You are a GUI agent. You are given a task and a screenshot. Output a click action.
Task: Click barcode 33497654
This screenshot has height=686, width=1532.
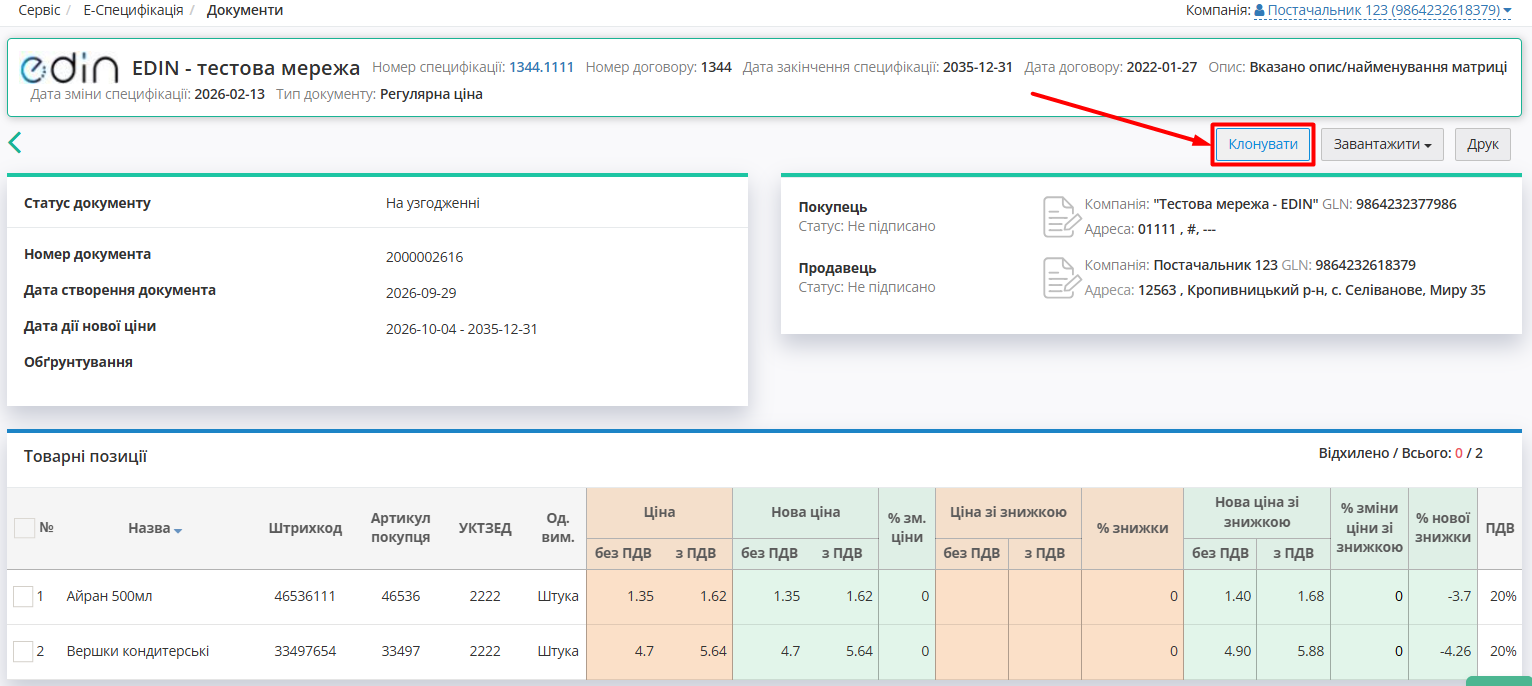click(x=305, y=651)
